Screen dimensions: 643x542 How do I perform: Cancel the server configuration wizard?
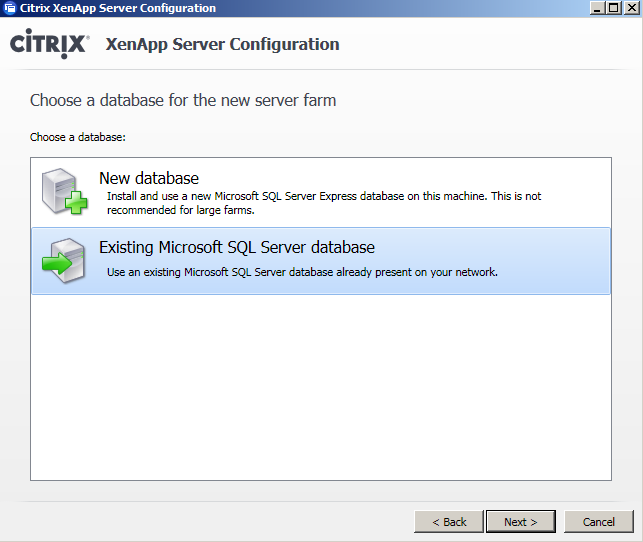click(x=599, y=522)
